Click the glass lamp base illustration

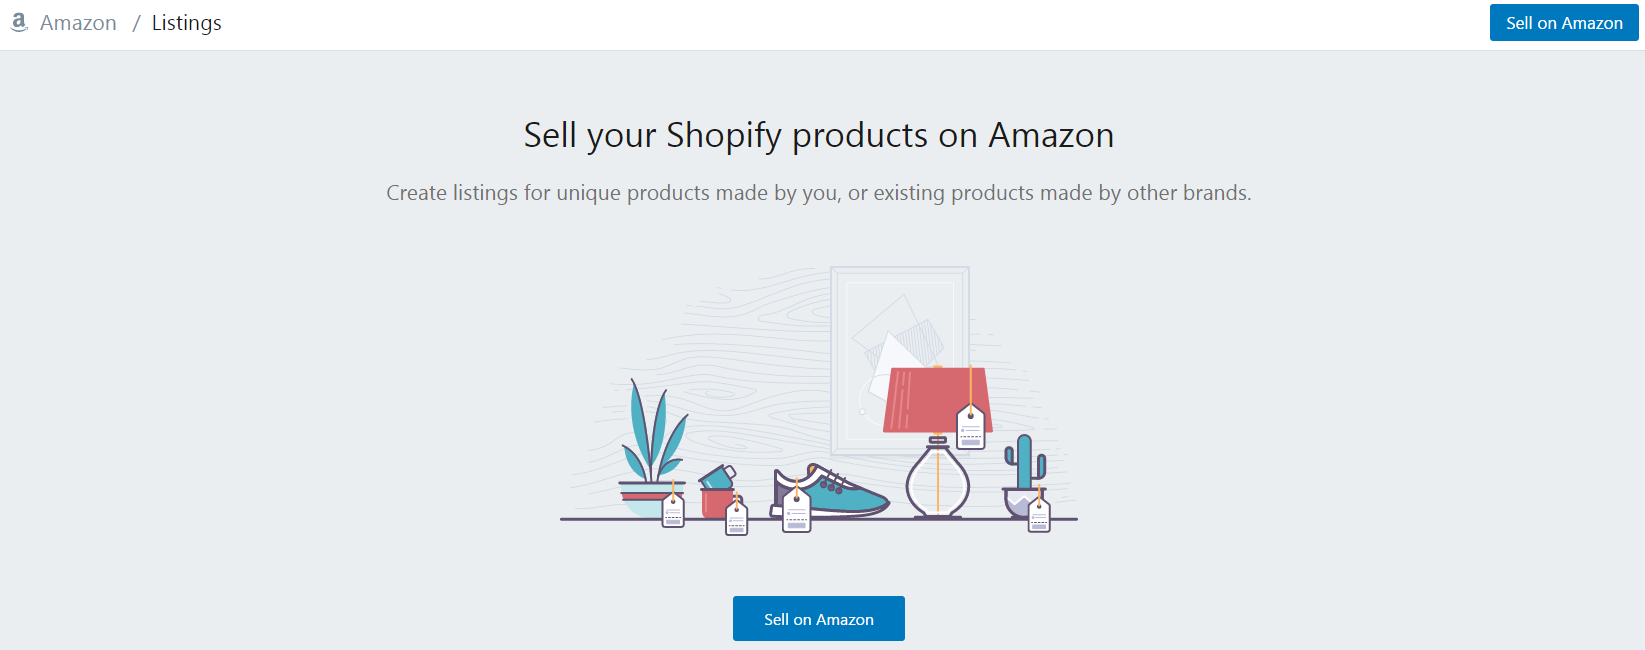[937, 478]
